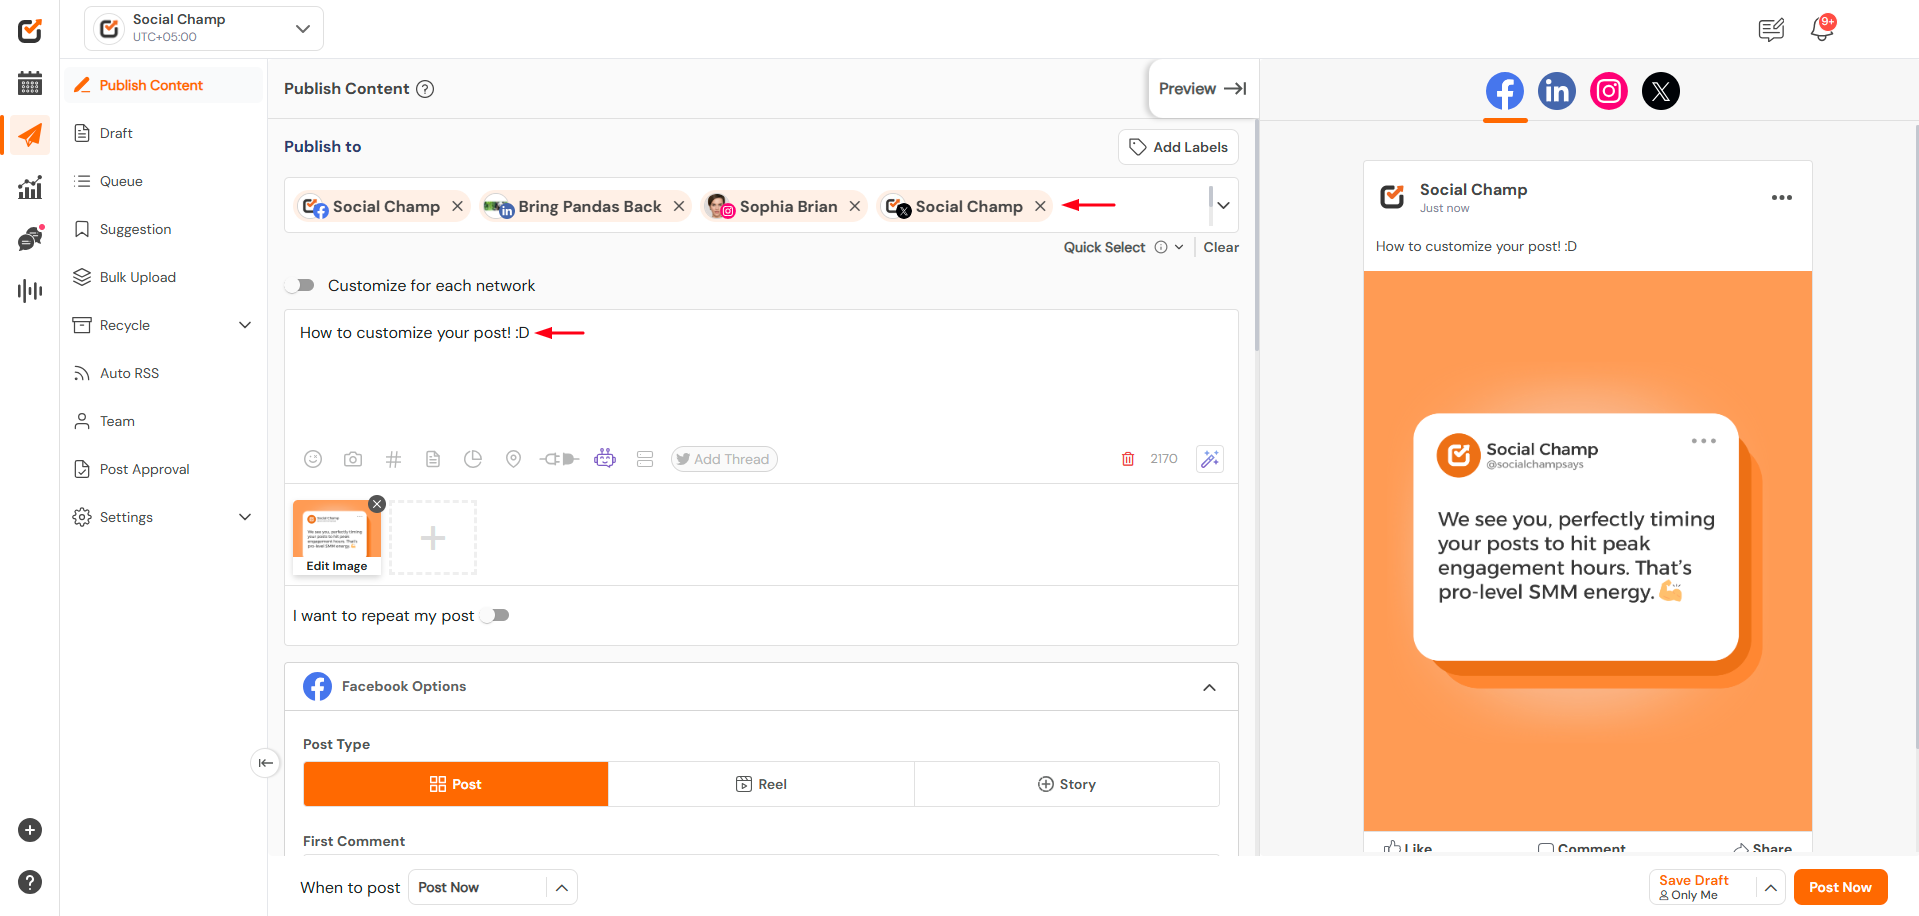Open the help question mark at bottom left
The height and width of the screenshot is (916, 1919).
pos(30,882)
